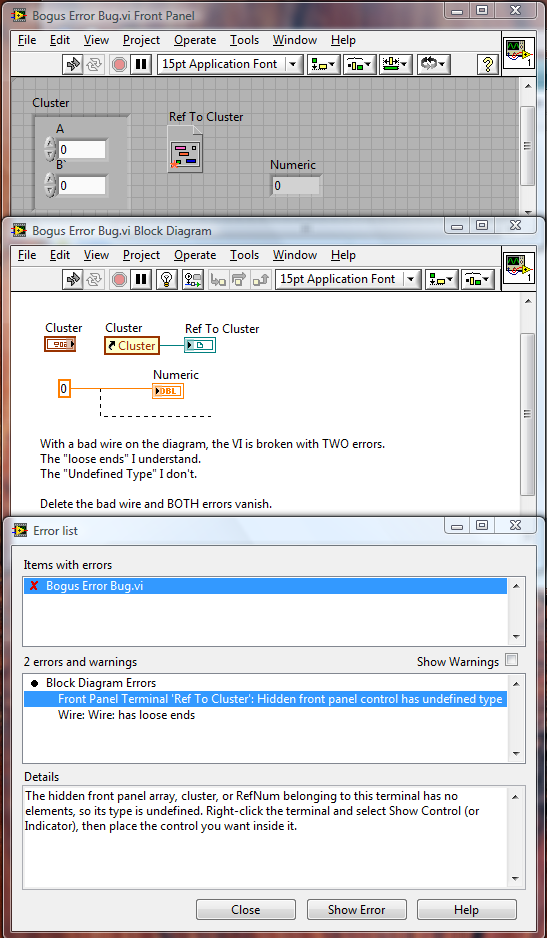547x938 pixels.
Task: Open Distribute Objects menu in Front Panel toolbar
Action: click(x=360, y=64)
